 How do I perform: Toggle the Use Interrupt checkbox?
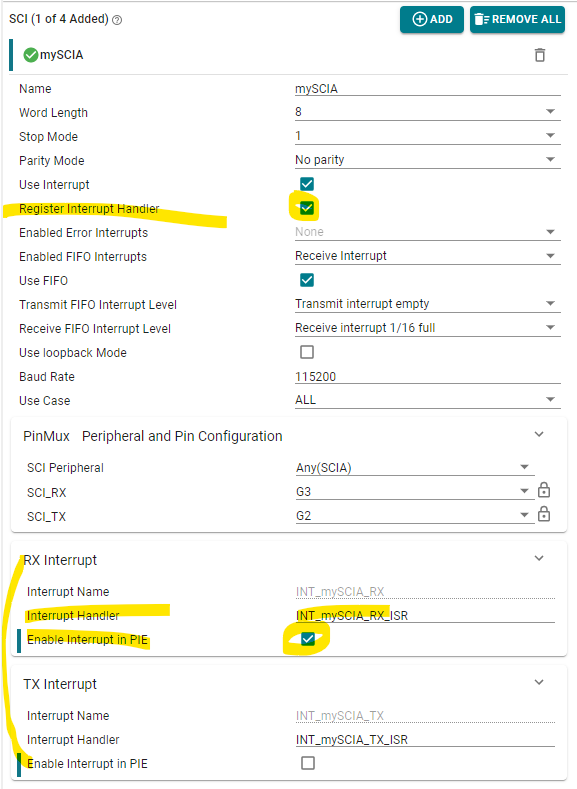(x=307, y=184)
